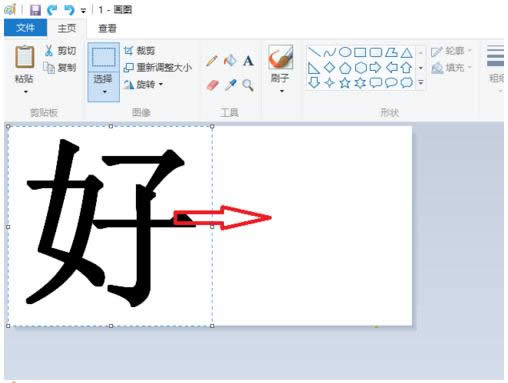
Task: Select the Triangle shape
Action: pyautogui.click(x=406, y=53)
